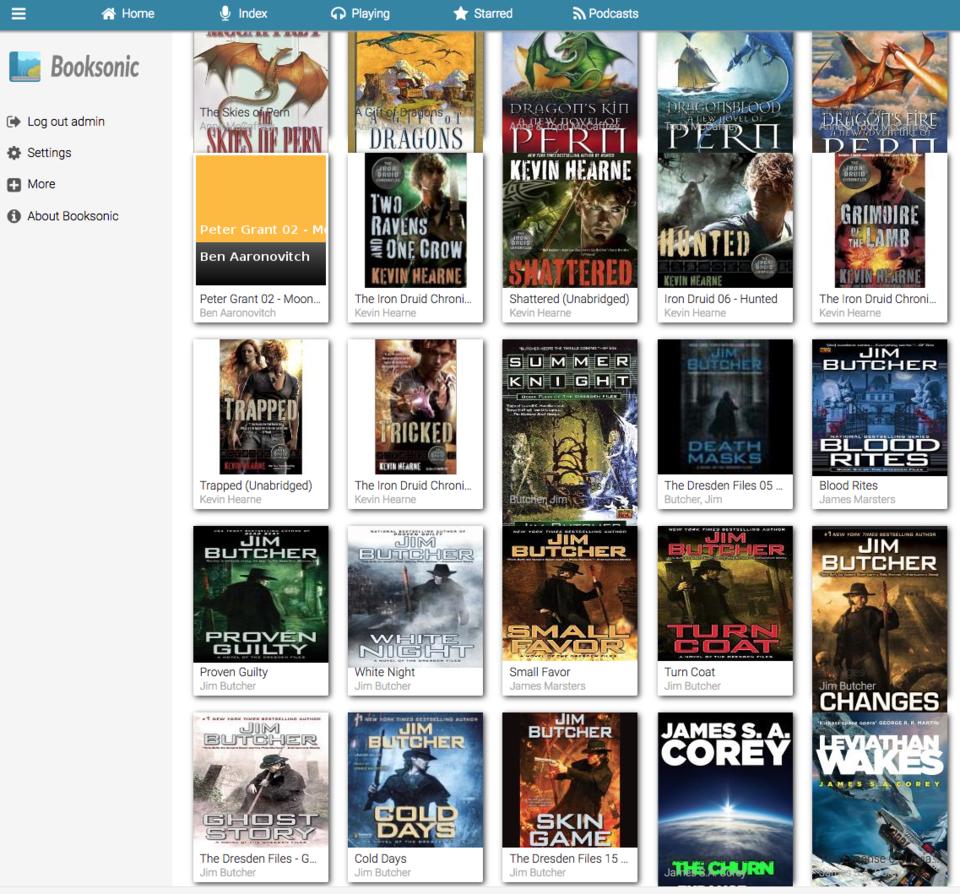Expand the More plus icon
The image size is (960, 894).
point(14,185)
